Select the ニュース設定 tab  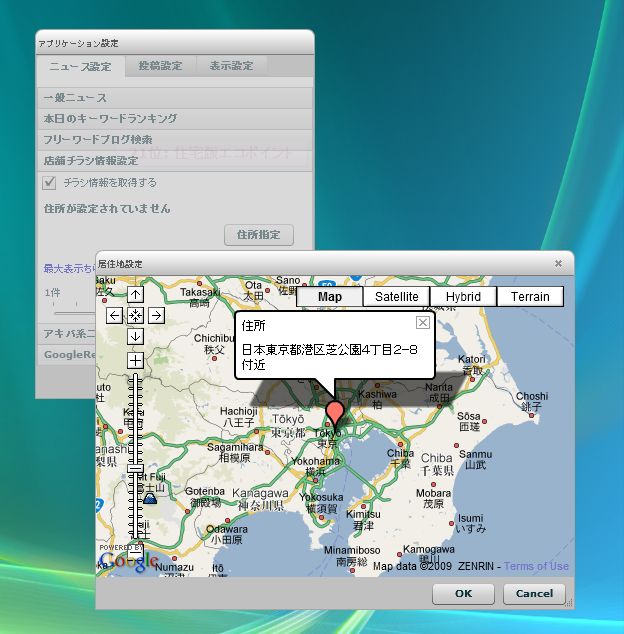[80, 66]
